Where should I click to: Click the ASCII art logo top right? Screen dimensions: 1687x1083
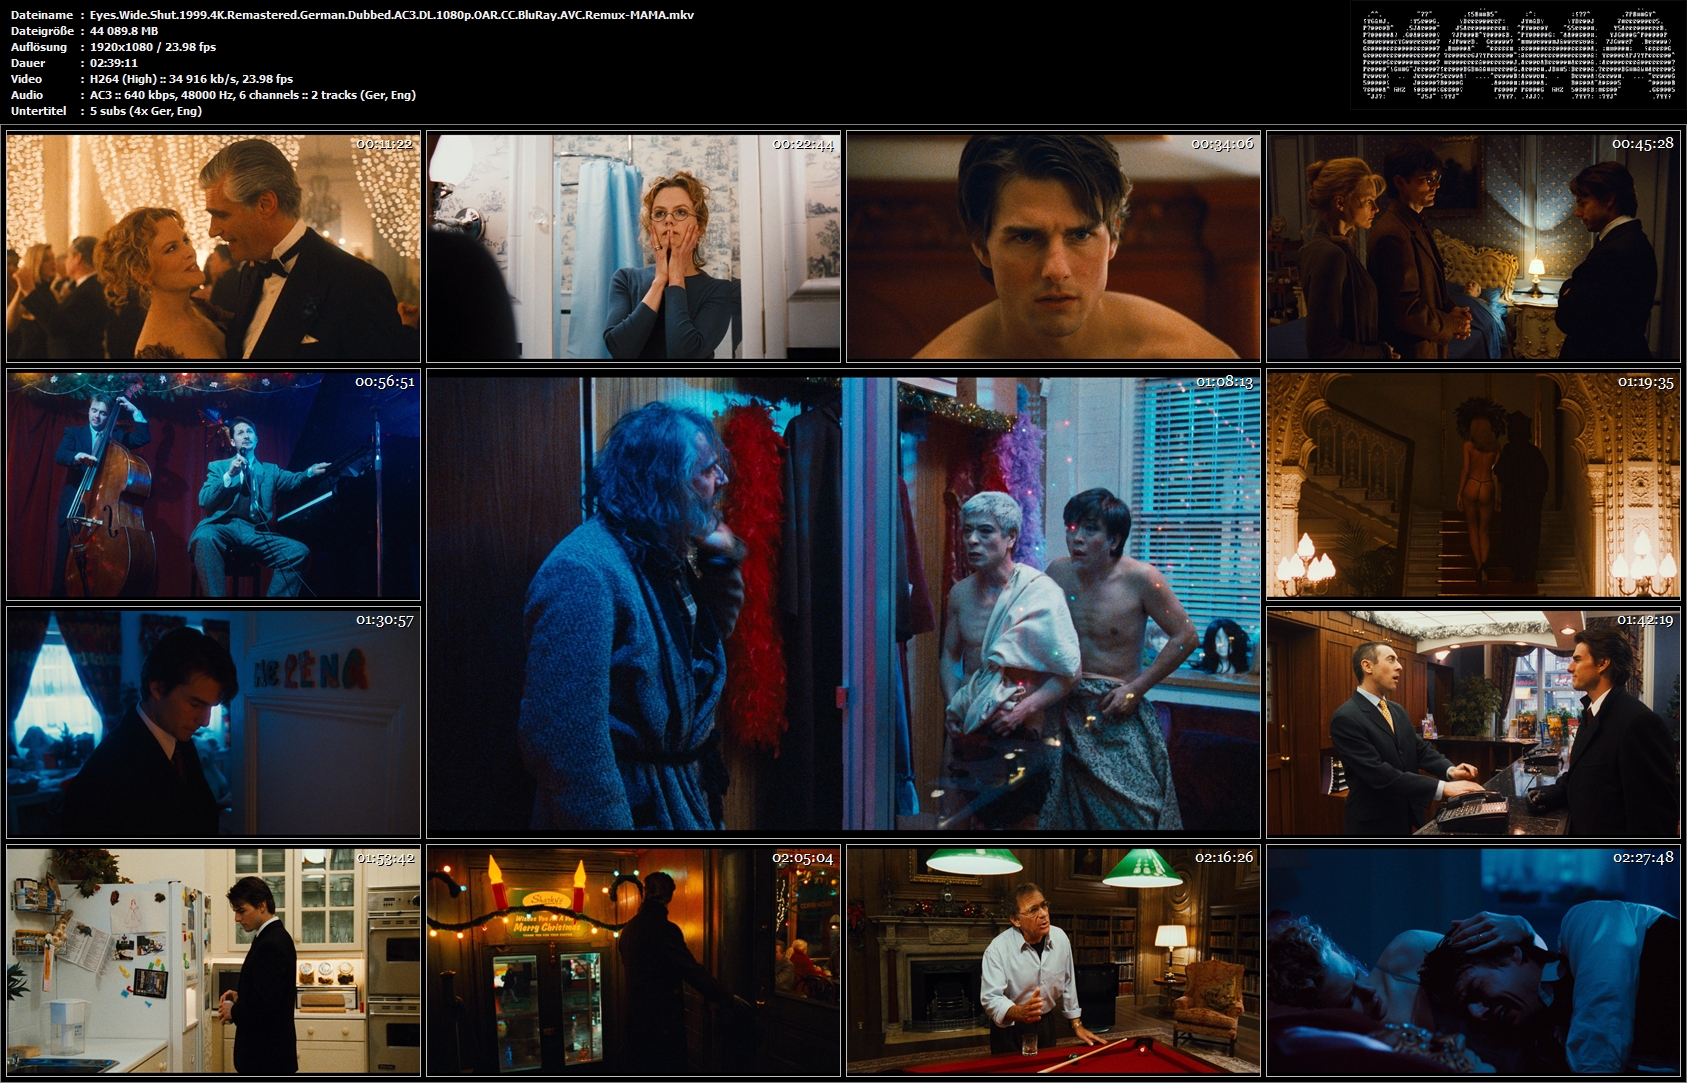coord(1518,55)
